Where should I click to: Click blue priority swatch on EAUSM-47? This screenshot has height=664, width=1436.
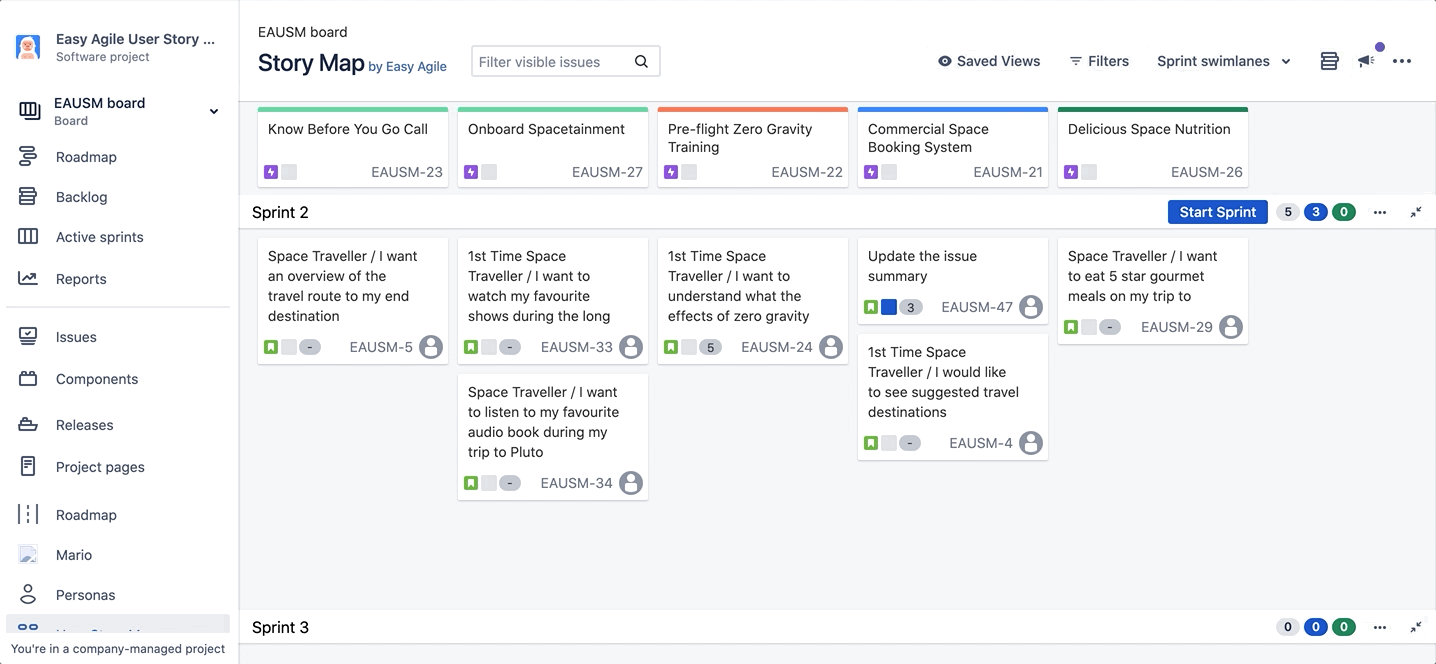point(889,307)
